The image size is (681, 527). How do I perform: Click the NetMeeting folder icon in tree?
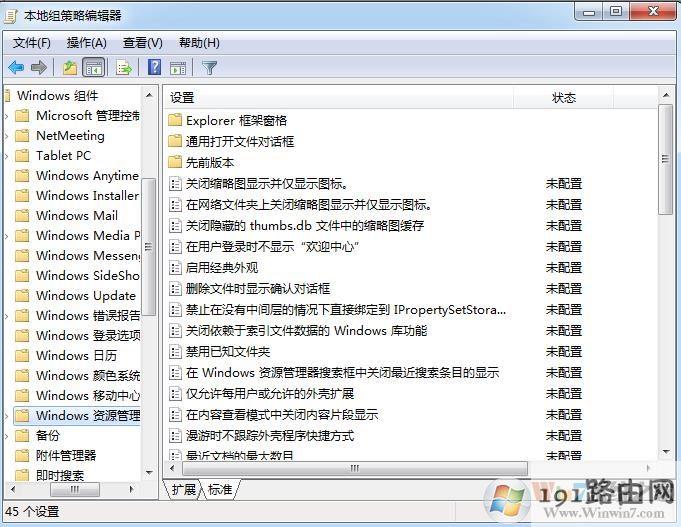tap(22, 136)
